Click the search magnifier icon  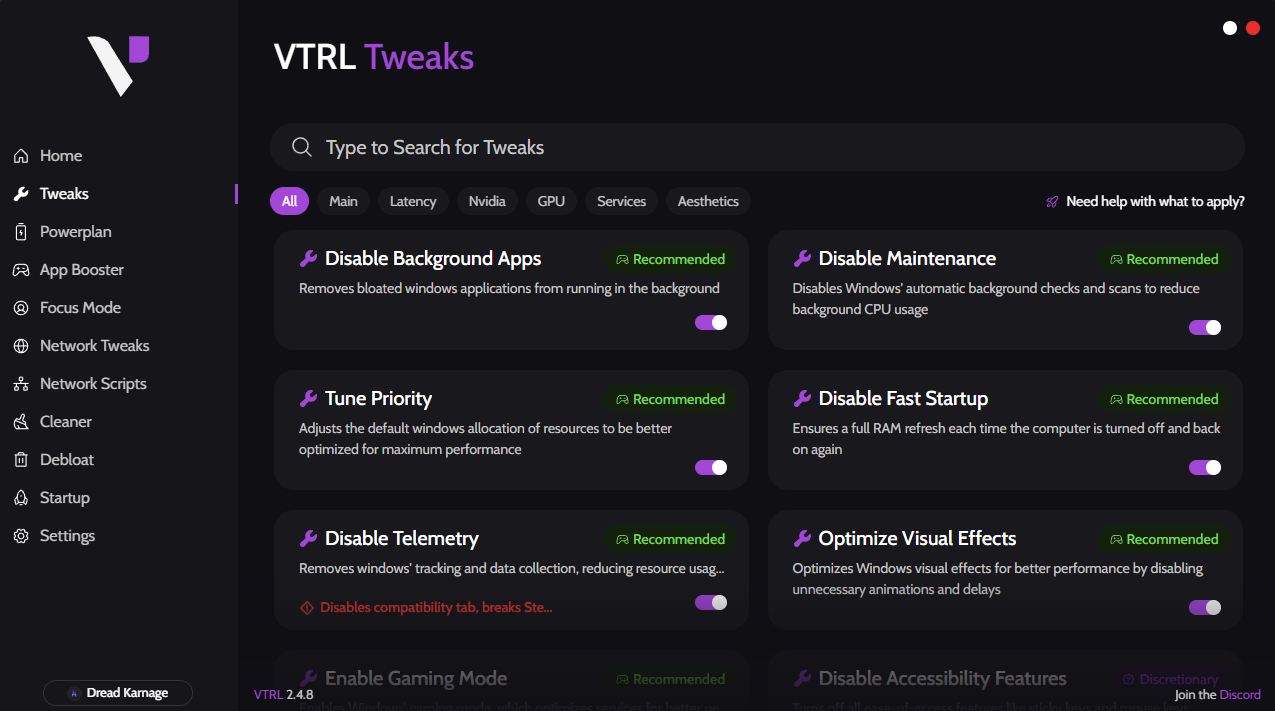click(x=302, y=148)
